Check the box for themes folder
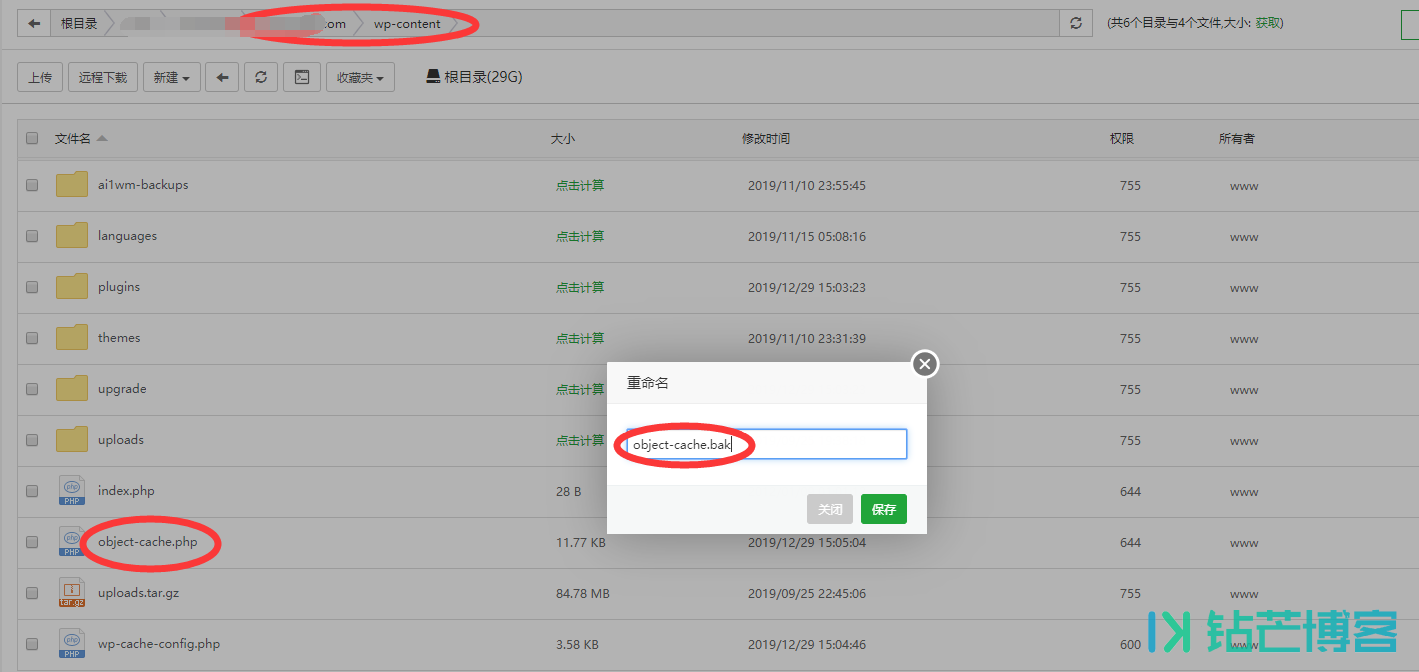Viewport: 1419px width, 672px height. pyautogui.click(x=32, y=338)
